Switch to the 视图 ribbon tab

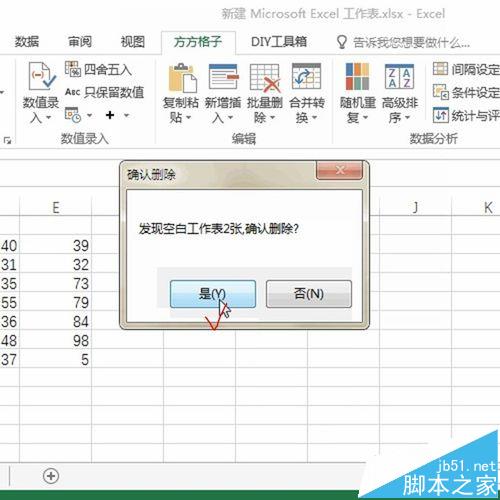click(x=133, y=42)
